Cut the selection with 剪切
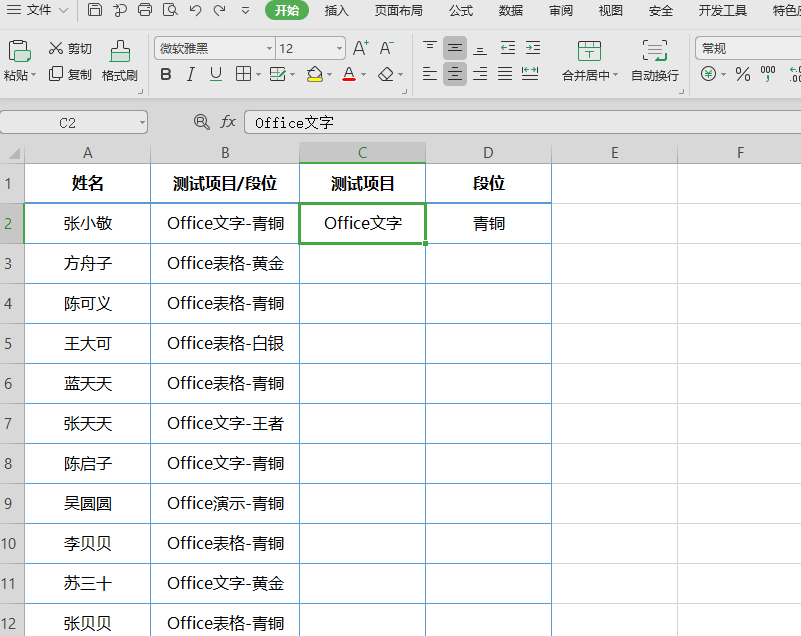This screenshot has width=801, height=636. pyautogui.click(x=70, y=49)
